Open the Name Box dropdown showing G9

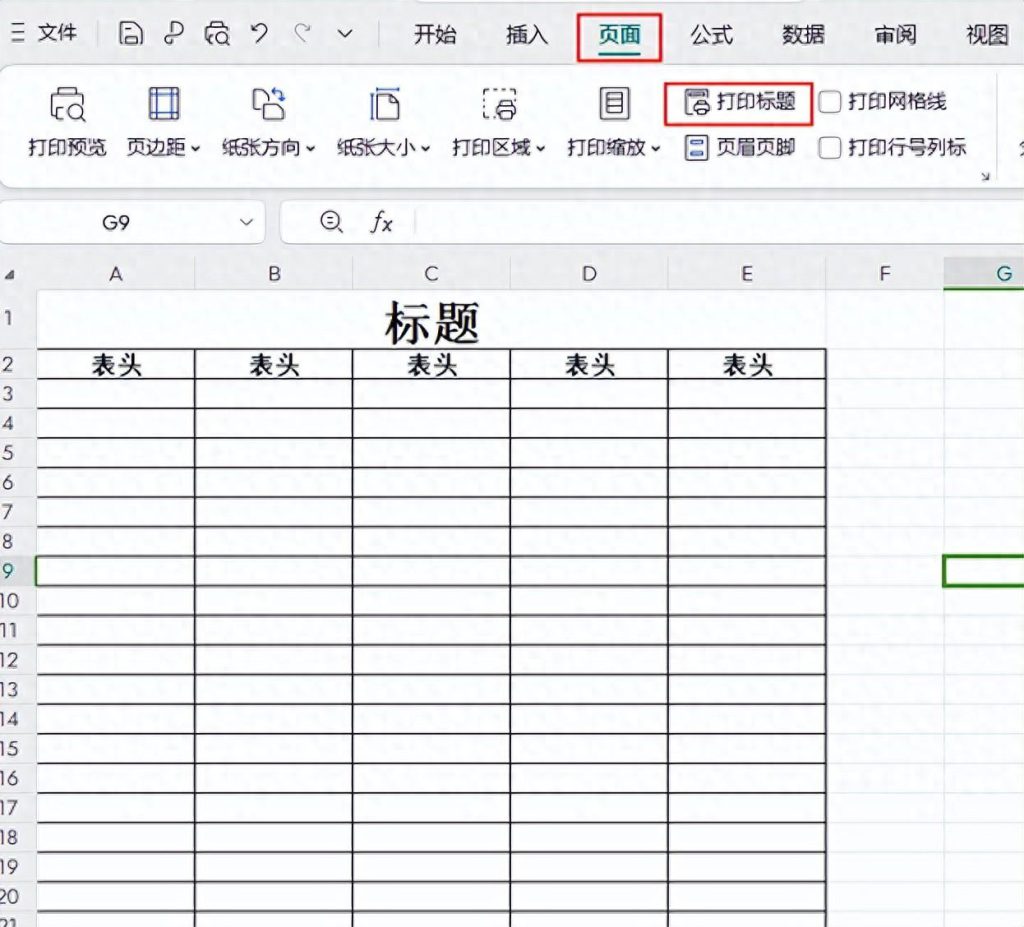[x=246, y=222]
